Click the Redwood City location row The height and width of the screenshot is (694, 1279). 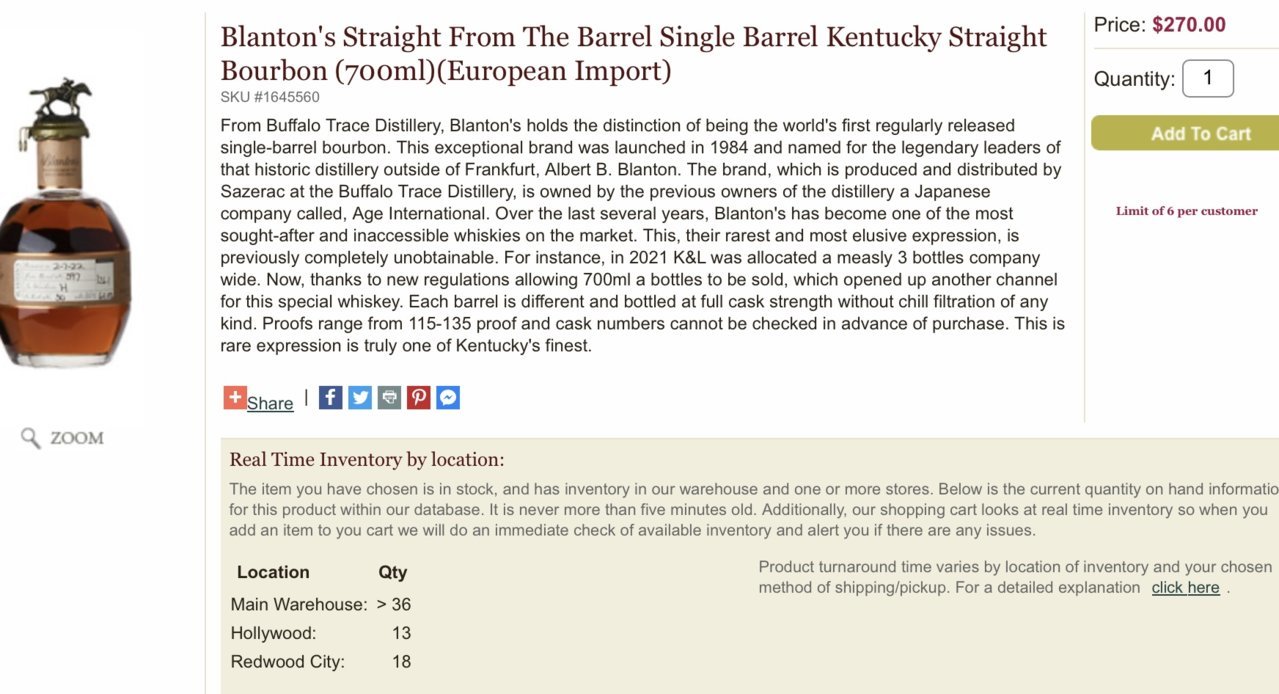coord(321,661)
